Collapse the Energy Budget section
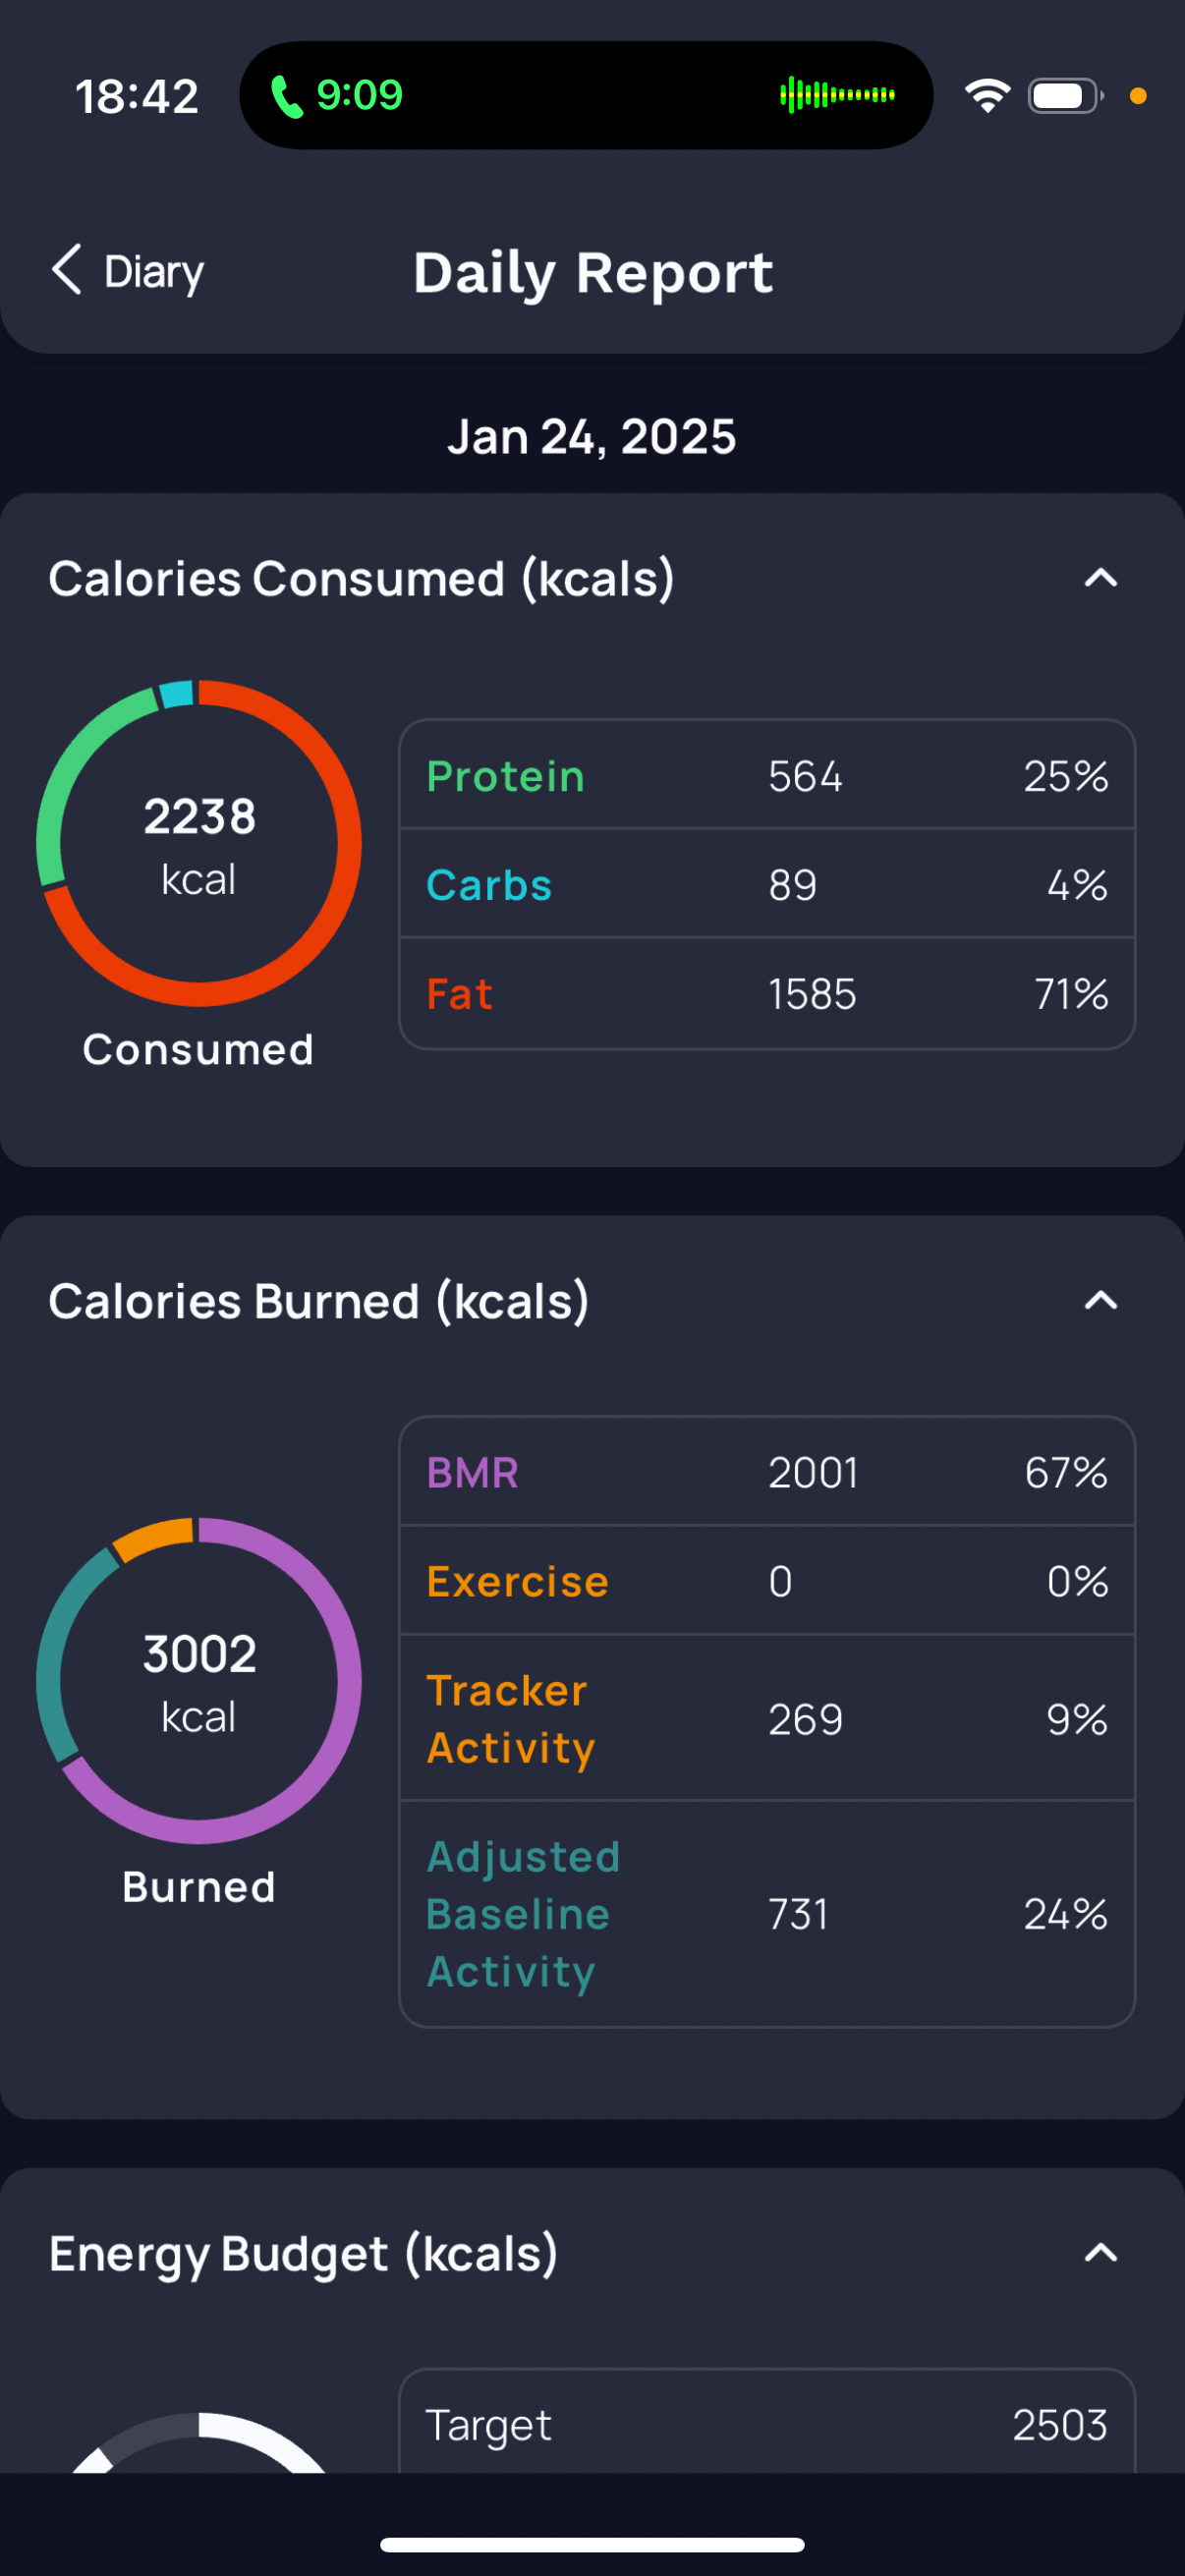The image size is (1185, 2576). pyautogui.click(x=1100, y=2252)
